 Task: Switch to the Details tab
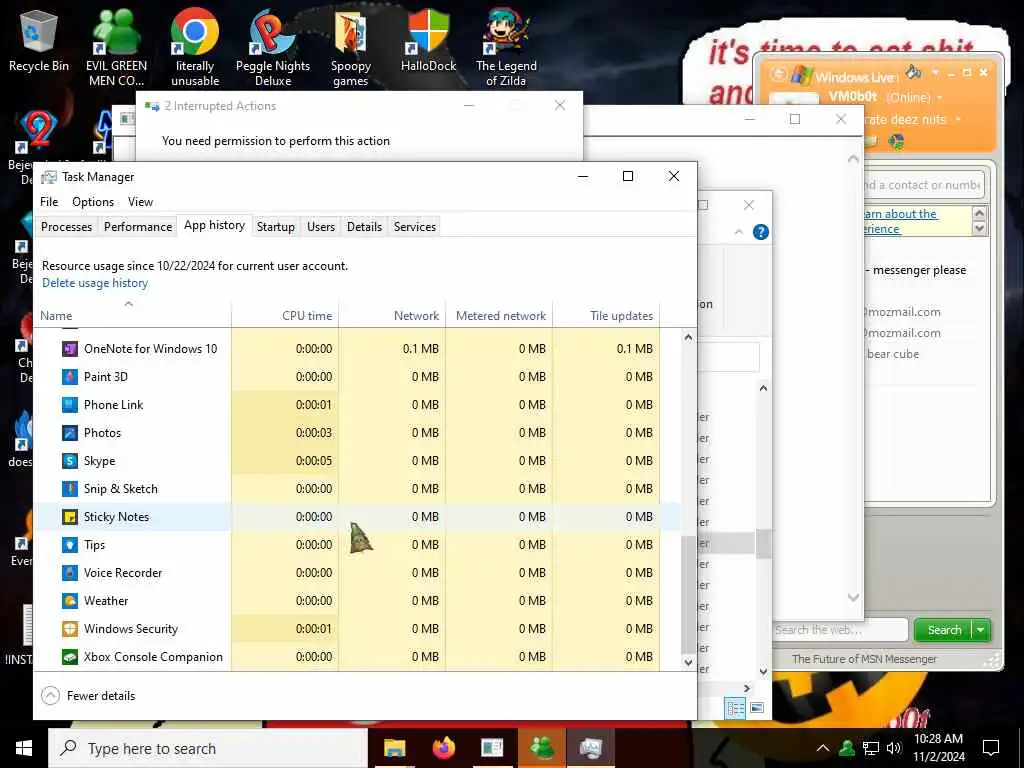tap(364, 227)
